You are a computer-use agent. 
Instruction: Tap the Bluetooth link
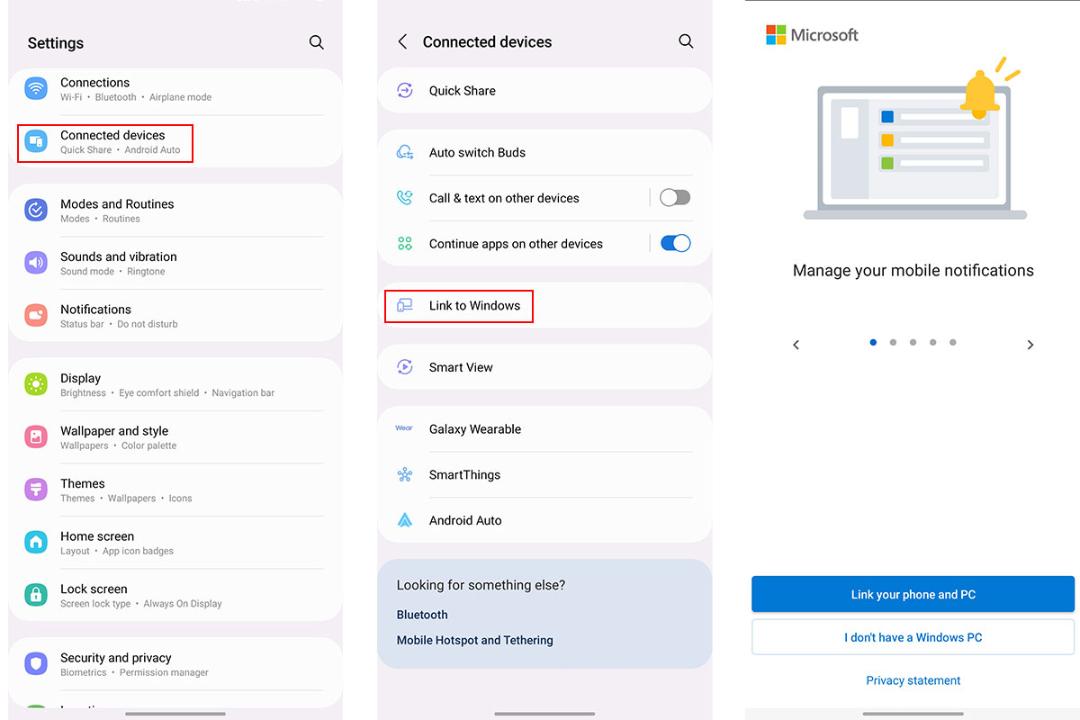(422, 615)
